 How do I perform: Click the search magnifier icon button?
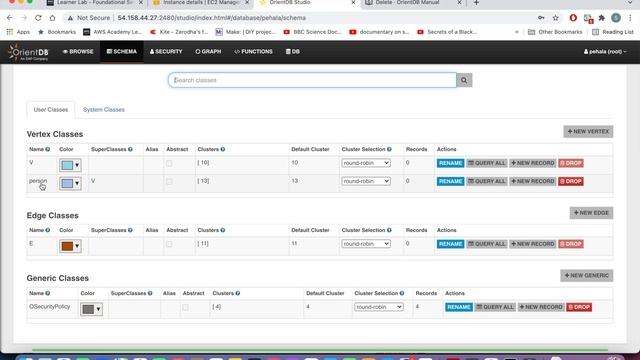[464, 80]
